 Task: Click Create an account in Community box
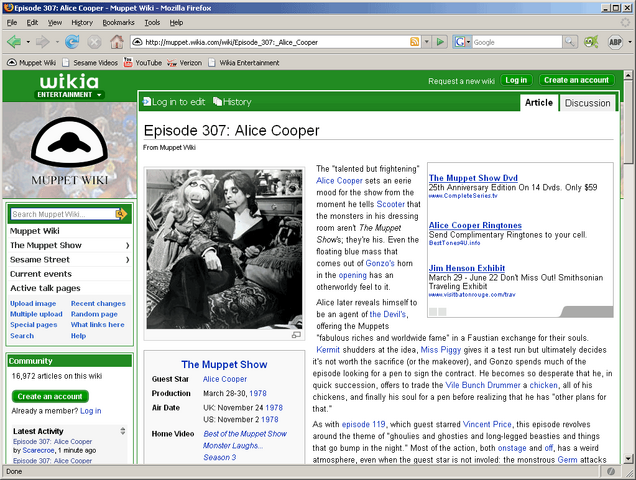click(50, 396)
